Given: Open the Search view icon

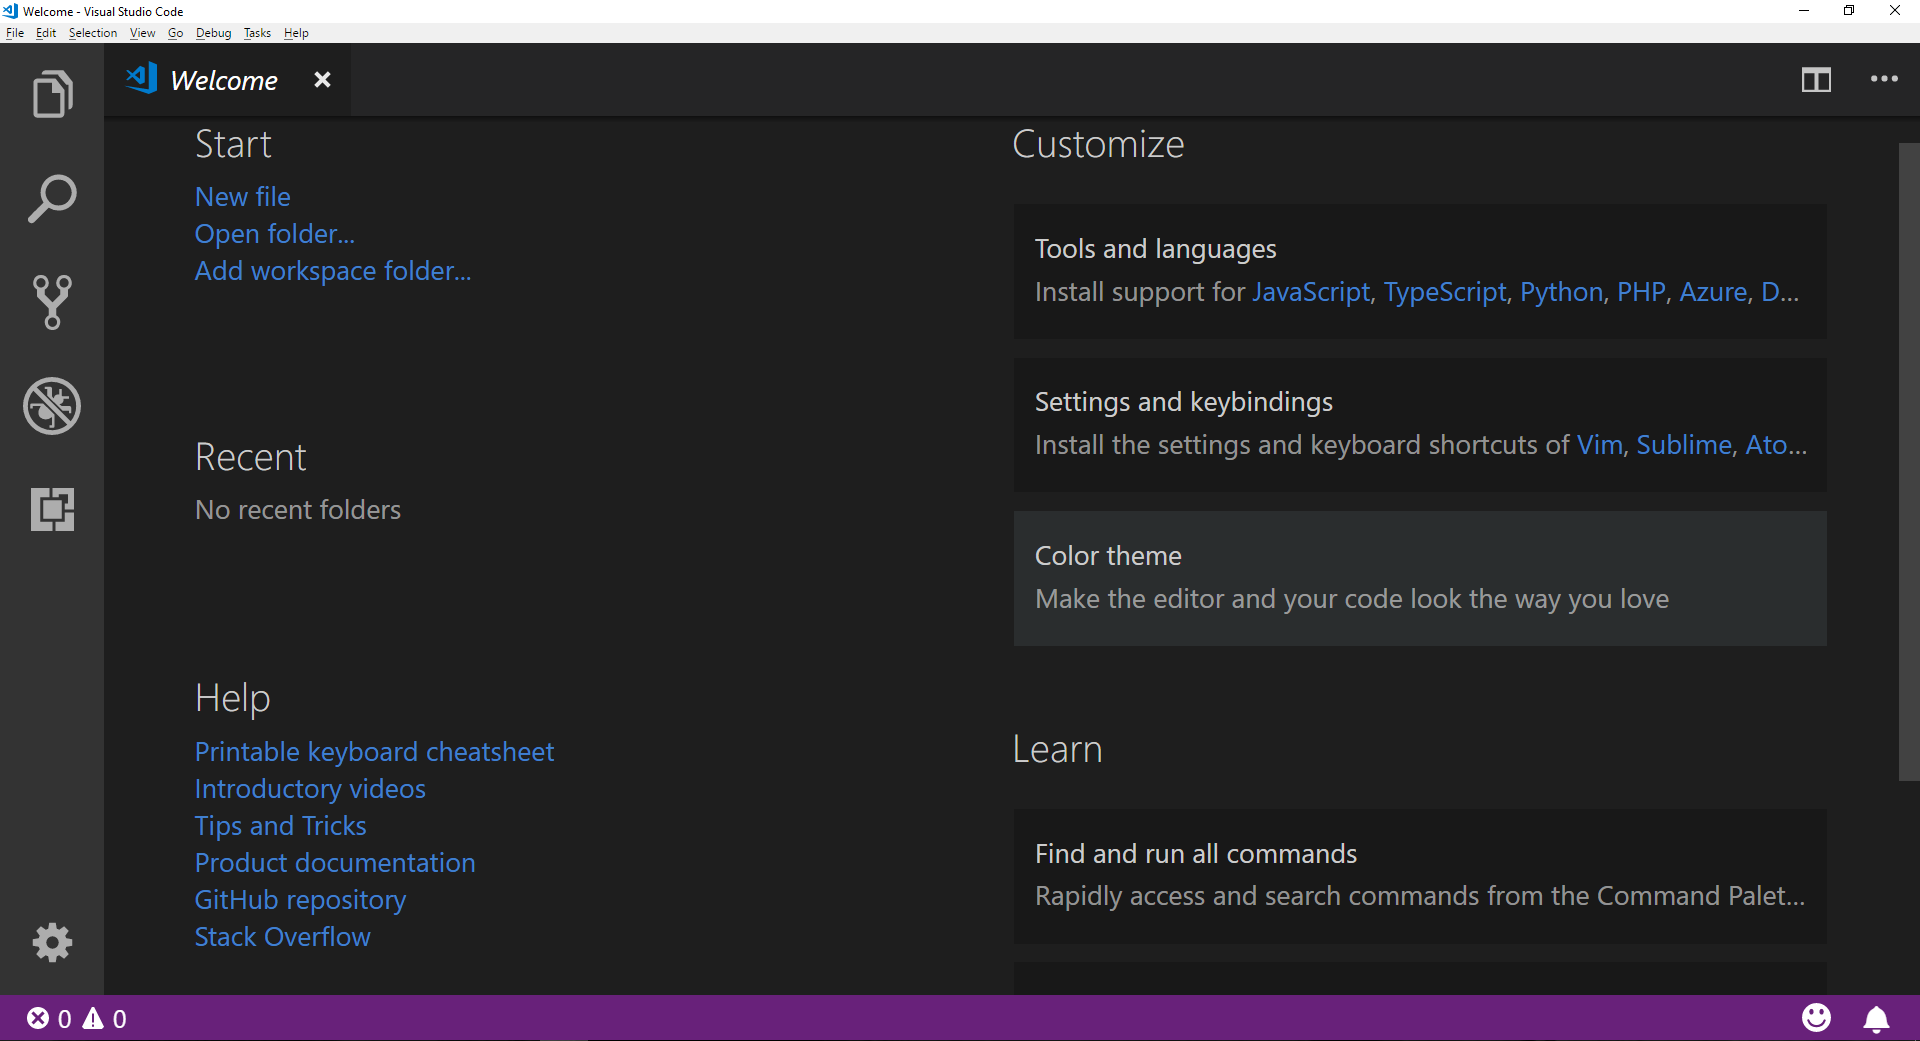Looking at the screenshot, I should click(x=52, y=198).
